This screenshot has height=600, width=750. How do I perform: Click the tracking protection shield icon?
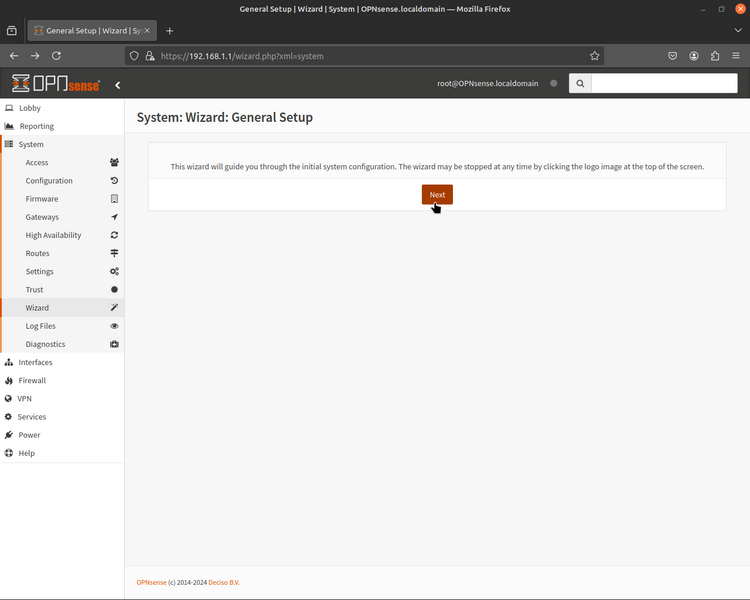(x=134, y=56)
